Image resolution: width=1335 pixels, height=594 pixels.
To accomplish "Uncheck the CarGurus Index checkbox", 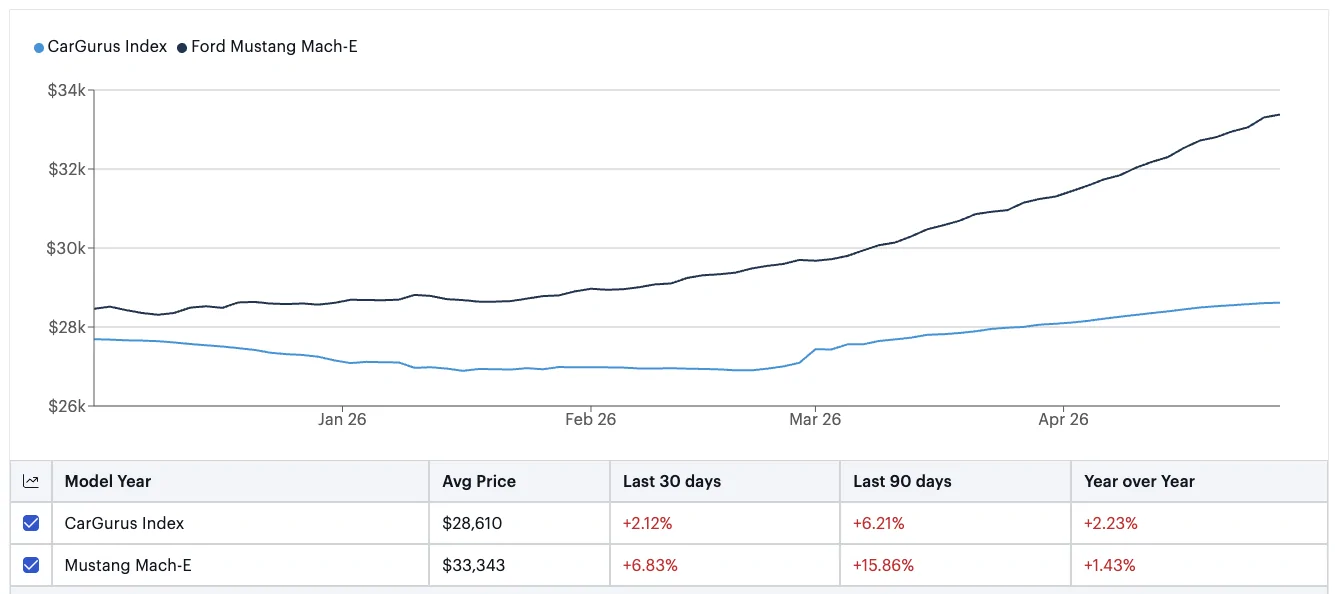I will [x=31, y=523].
